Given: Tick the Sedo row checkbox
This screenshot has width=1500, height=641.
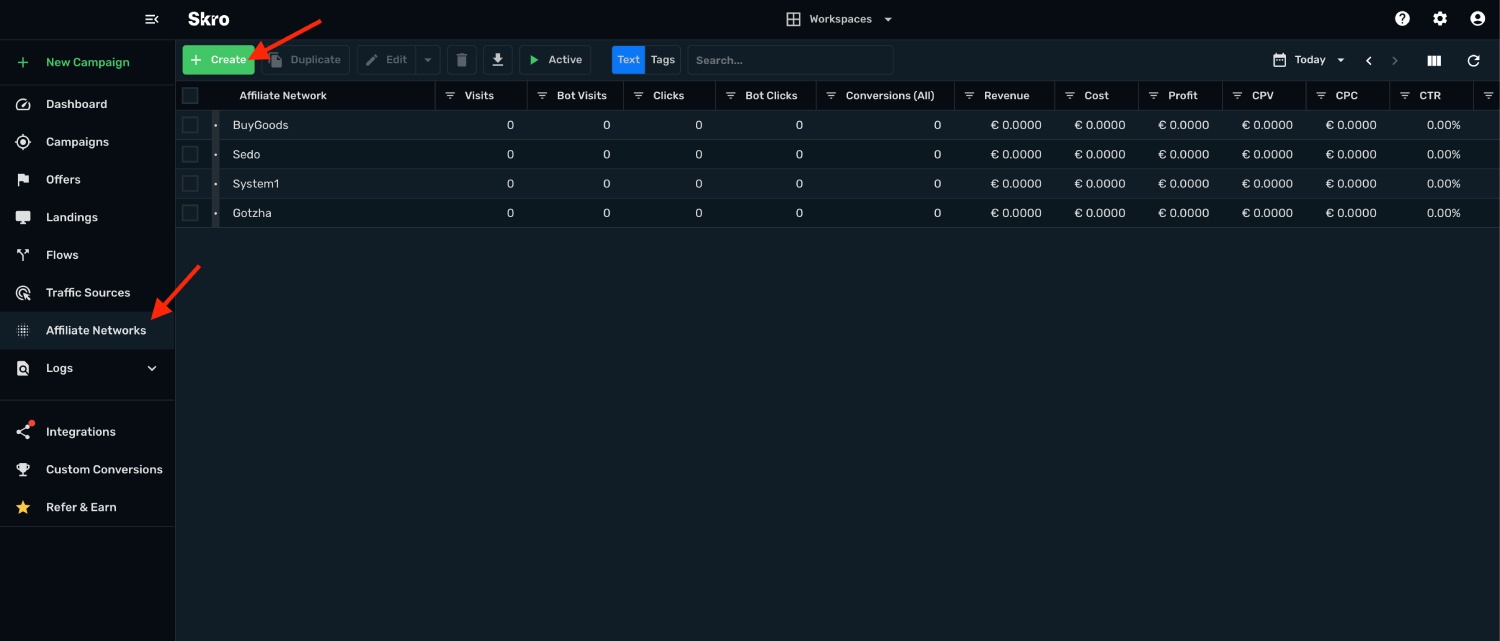Looking at the screenshot, I should pos(190,154).
